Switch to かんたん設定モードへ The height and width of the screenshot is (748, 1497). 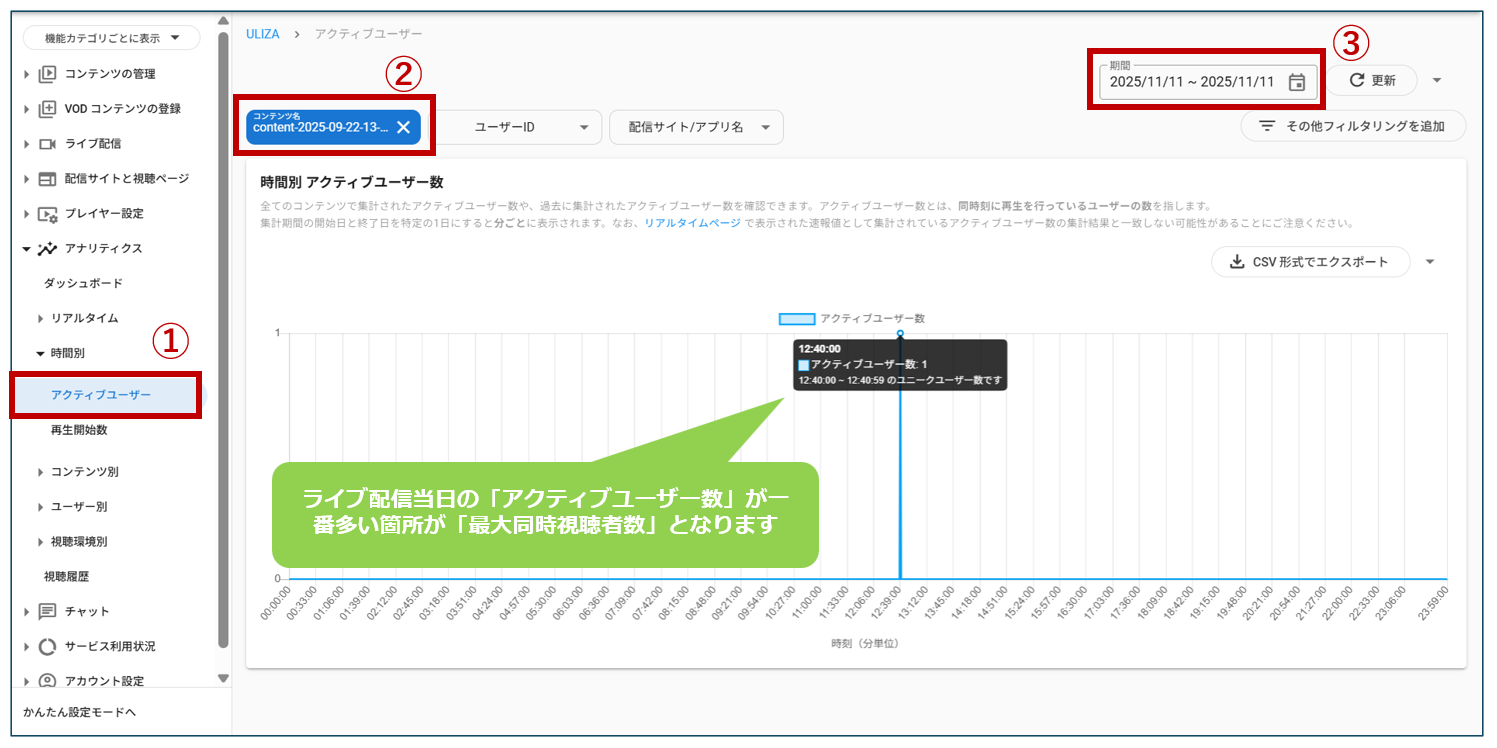tap(79, 712)
